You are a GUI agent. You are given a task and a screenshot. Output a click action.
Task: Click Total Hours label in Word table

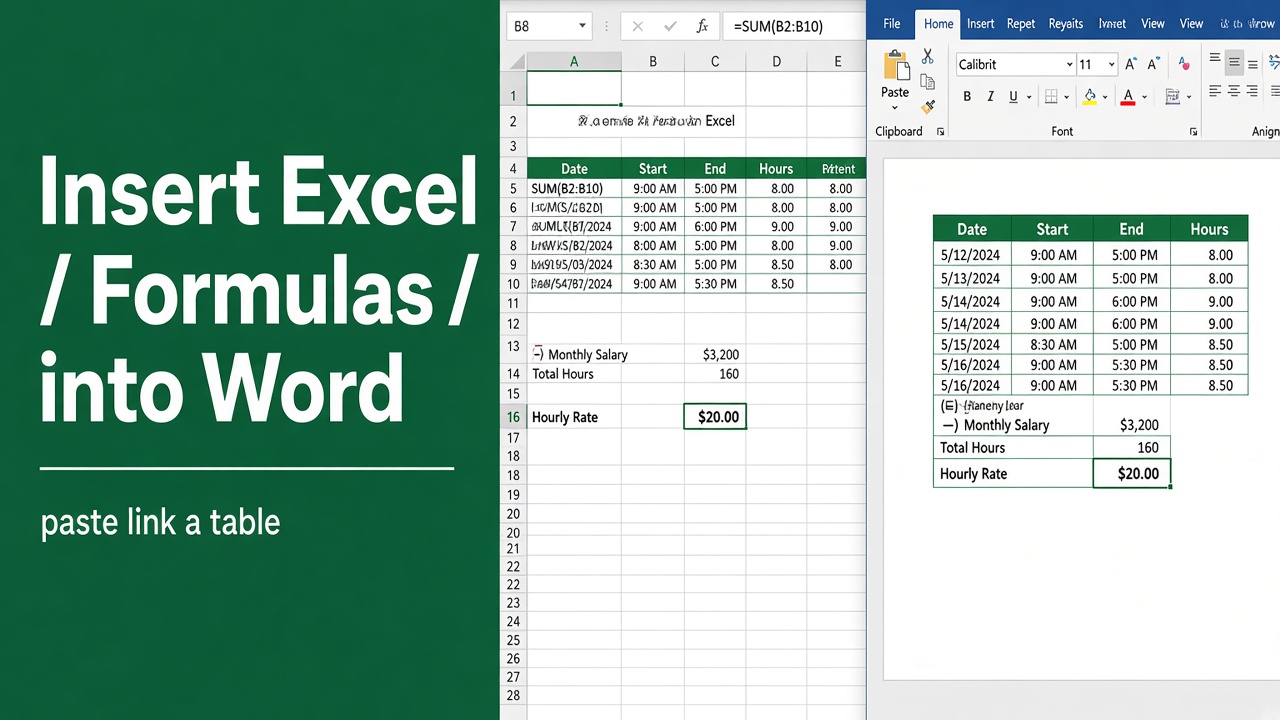(x=973, y=448)
